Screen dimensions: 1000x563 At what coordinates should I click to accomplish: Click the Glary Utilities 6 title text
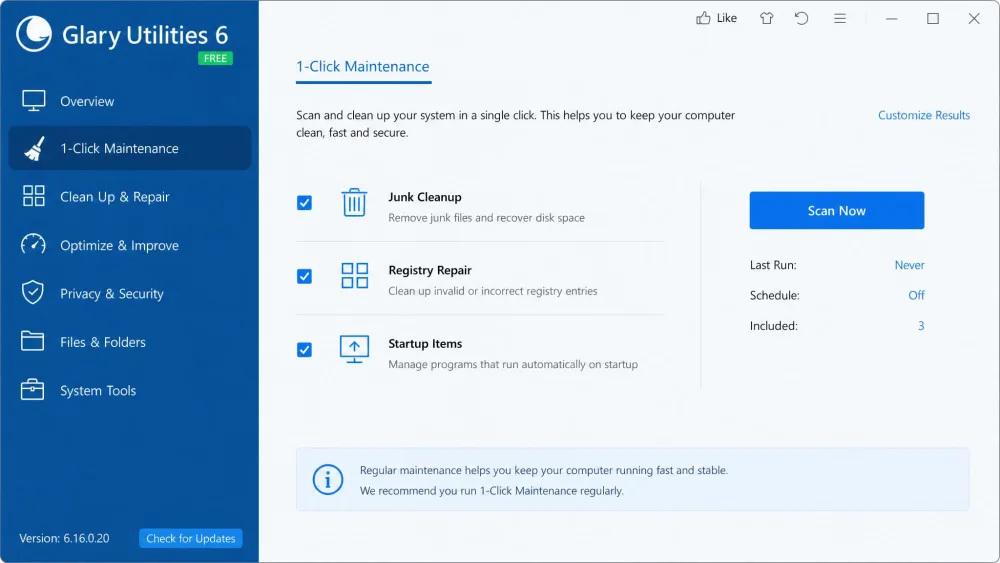click(145, 35)
